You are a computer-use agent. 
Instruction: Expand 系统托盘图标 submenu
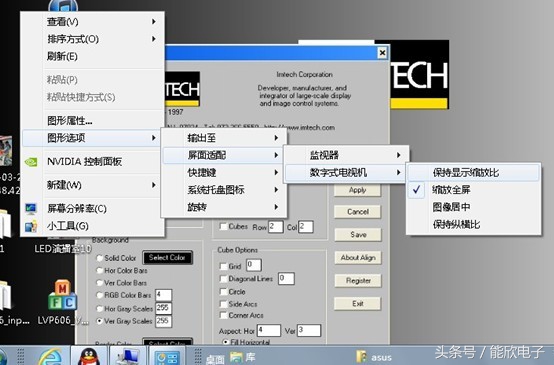(x=224, y=190)
